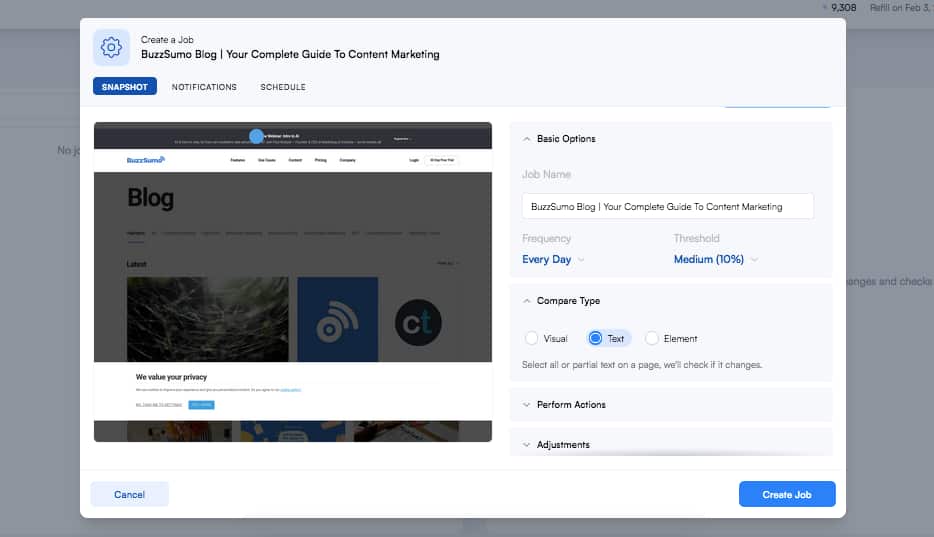Select the Visual compare type
Viewport: 934px width, 537px height.
(x=532, y=339)
